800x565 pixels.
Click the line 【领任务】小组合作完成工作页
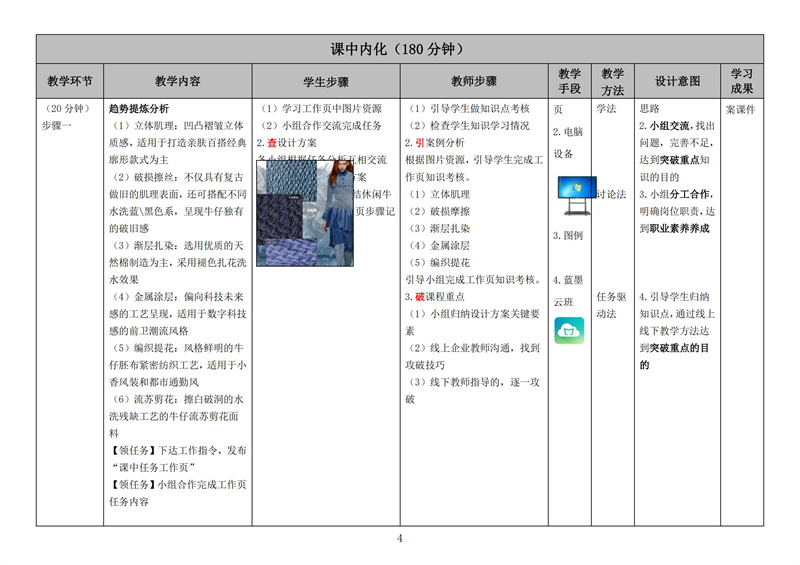(178, 485)
